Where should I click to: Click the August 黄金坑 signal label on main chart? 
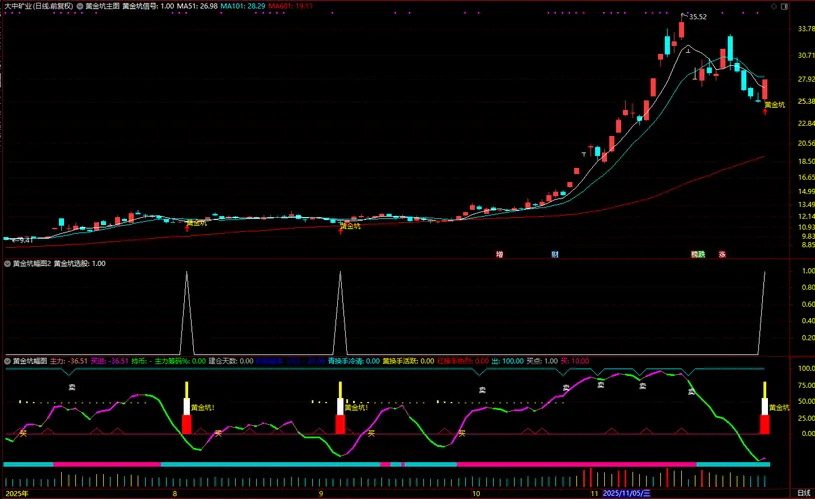click(x=196, y=222)
